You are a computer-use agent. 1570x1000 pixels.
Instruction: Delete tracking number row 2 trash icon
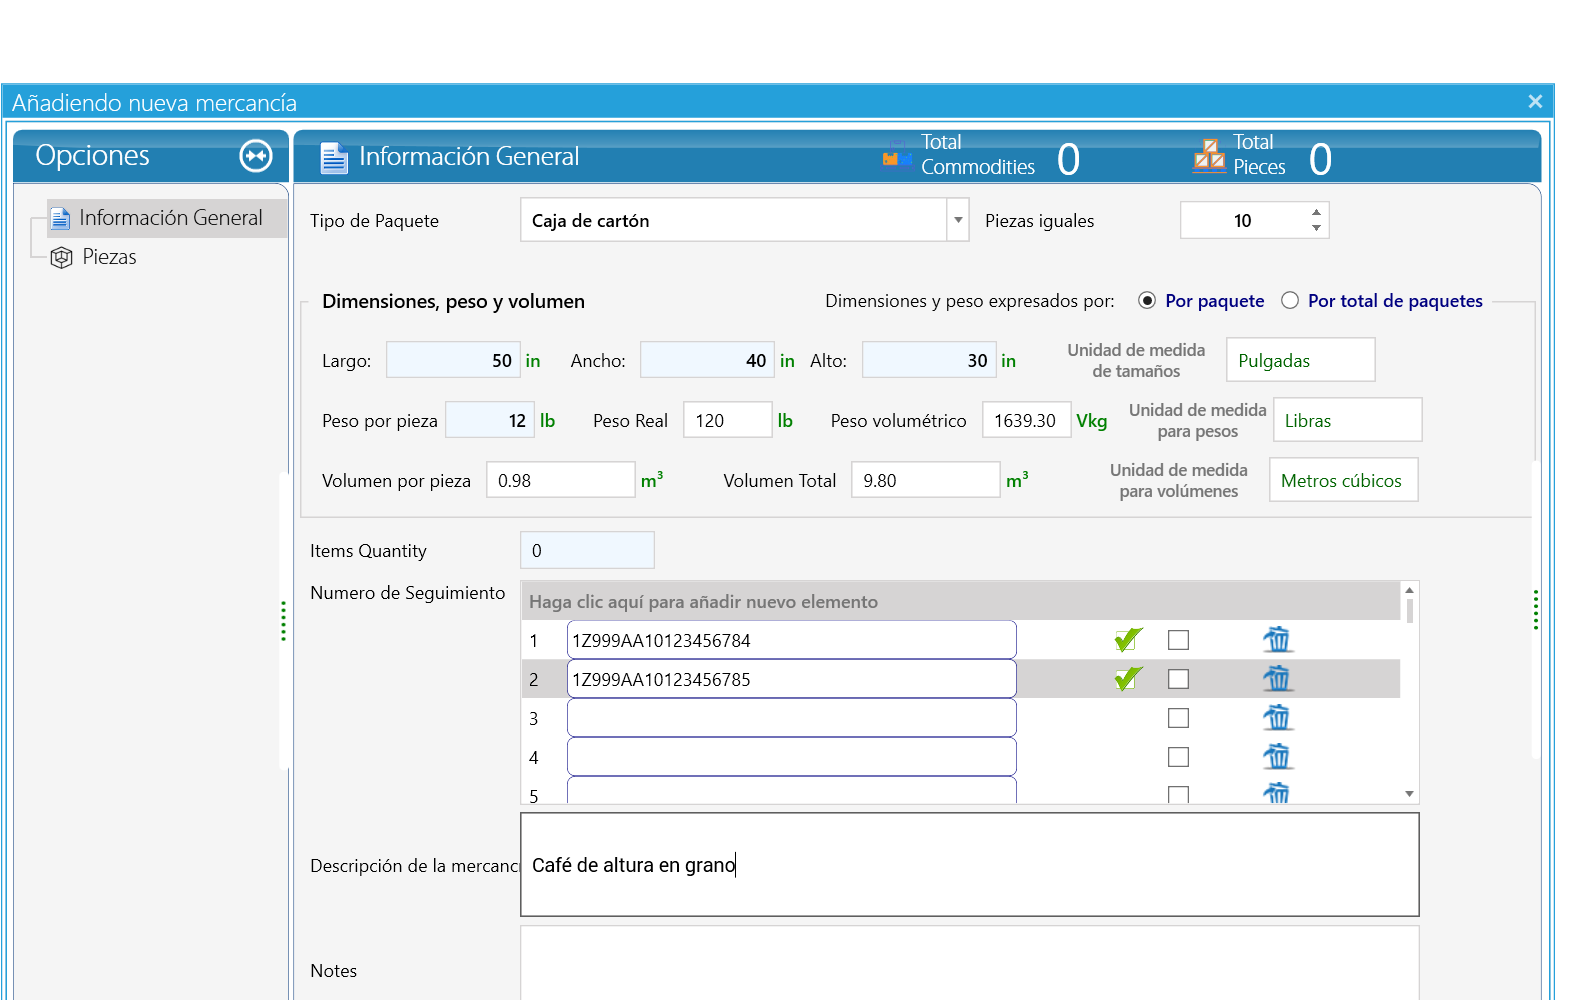(x=1277, y=679)
